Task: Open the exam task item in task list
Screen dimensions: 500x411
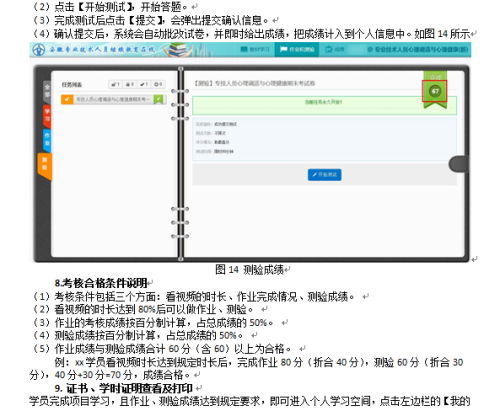Action: [113, 99]
